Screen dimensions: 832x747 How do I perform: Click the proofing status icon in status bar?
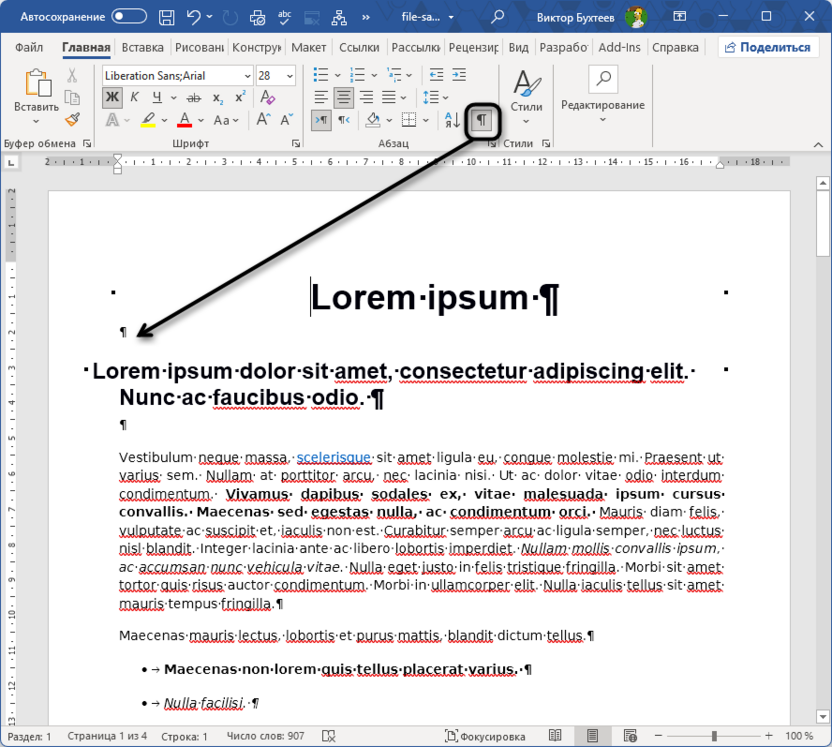(x=328, y=736)
